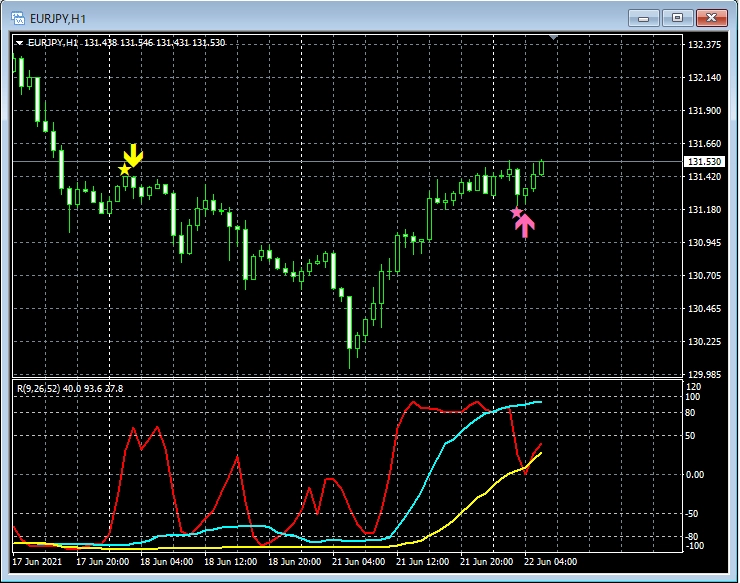740x583 pixels.
Task: Select the current price label 131.530
Action: point(705,162)
